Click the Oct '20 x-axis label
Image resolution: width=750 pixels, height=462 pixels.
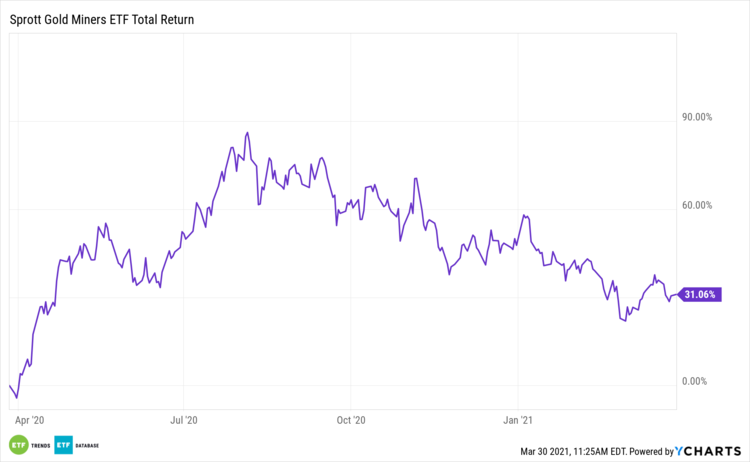[x=352, y=421]
